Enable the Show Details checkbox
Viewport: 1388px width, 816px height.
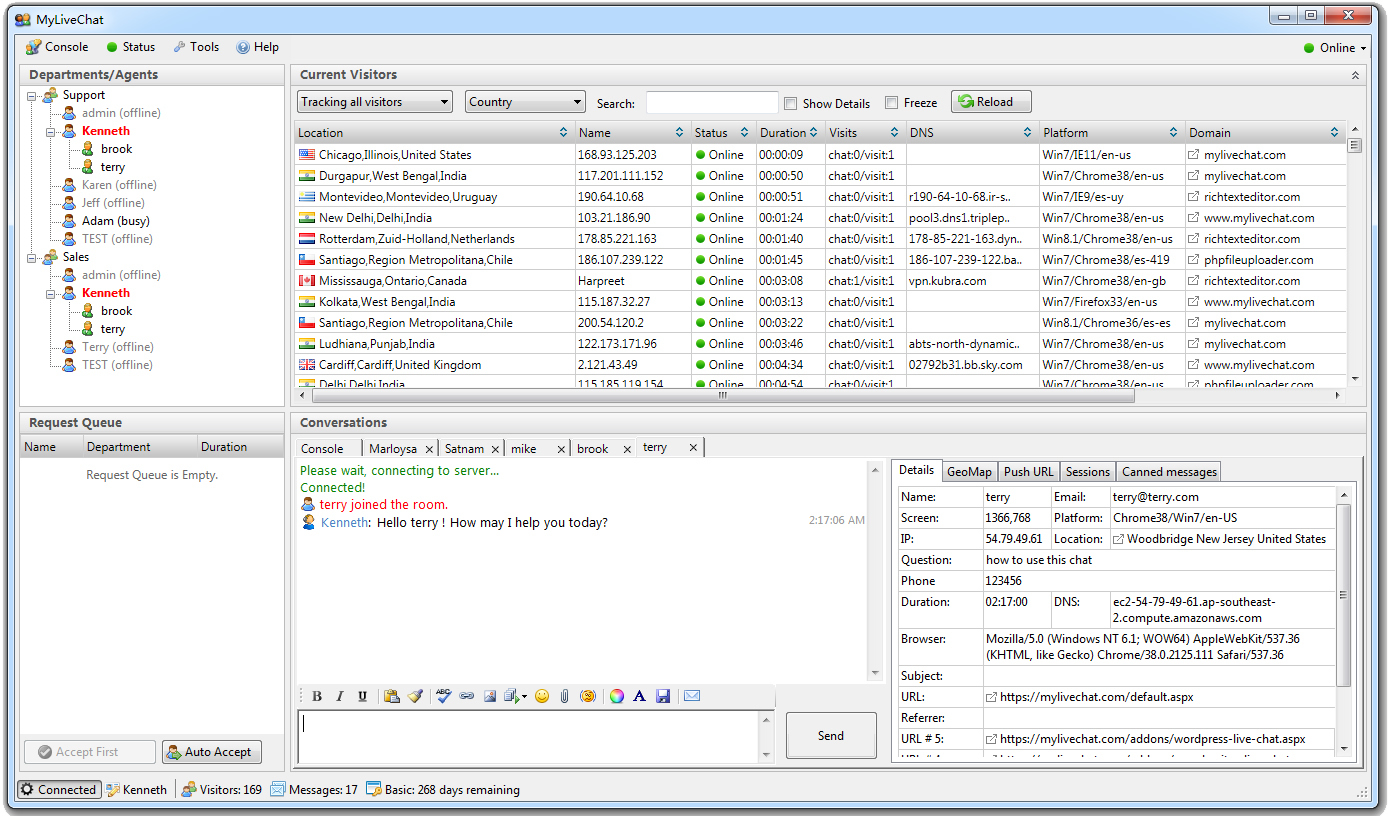791,103
